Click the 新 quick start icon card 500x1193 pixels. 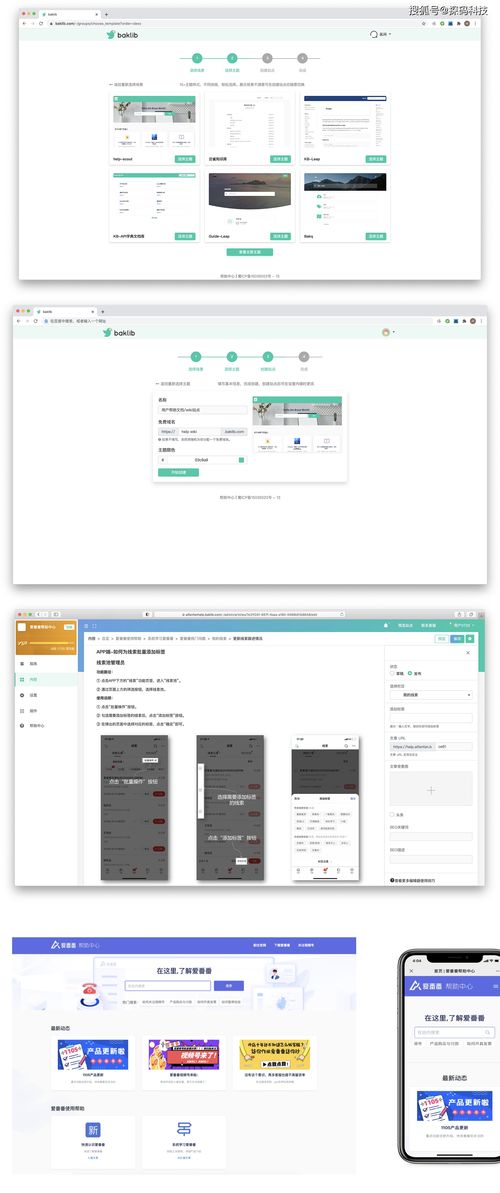(x=92, y=1129)
